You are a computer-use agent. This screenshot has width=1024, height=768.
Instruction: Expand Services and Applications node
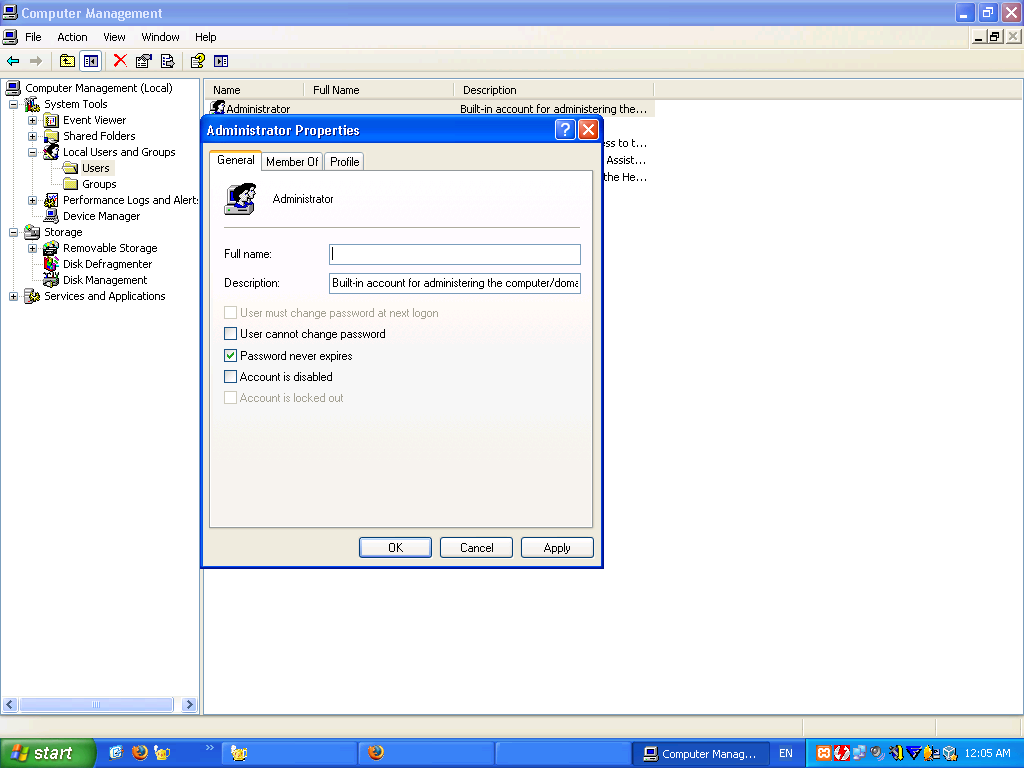coord(13,296)
